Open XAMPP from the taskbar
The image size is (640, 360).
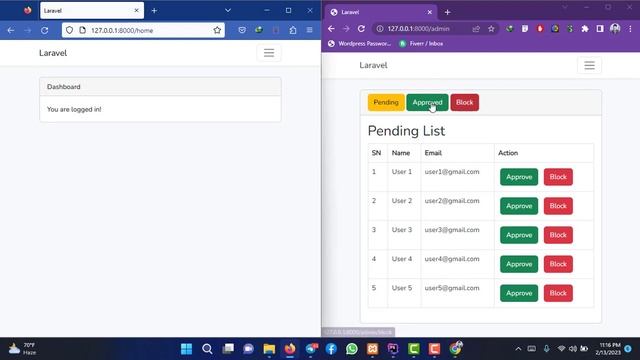[x=372, y=349]
